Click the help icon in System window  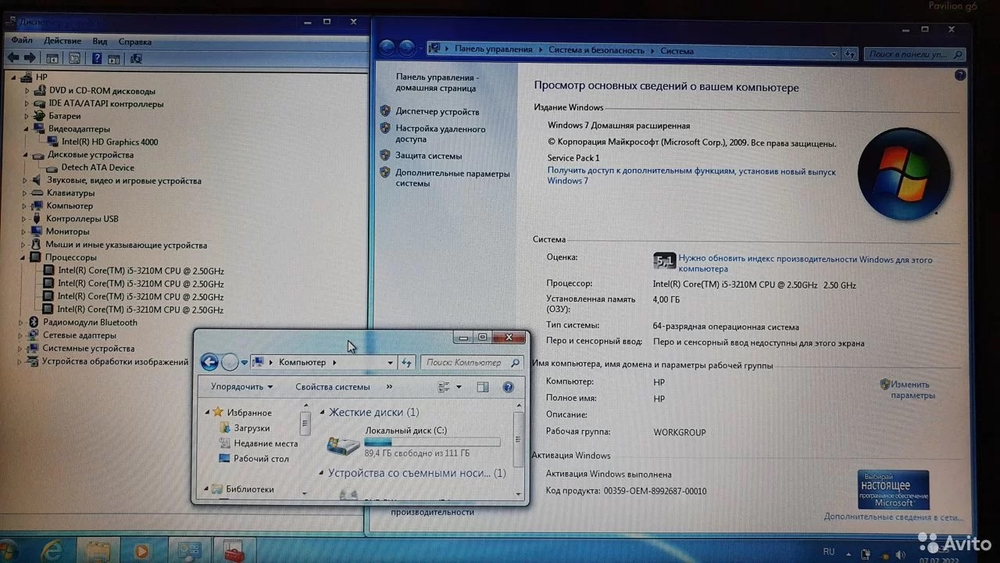click(x=960, y=75)
